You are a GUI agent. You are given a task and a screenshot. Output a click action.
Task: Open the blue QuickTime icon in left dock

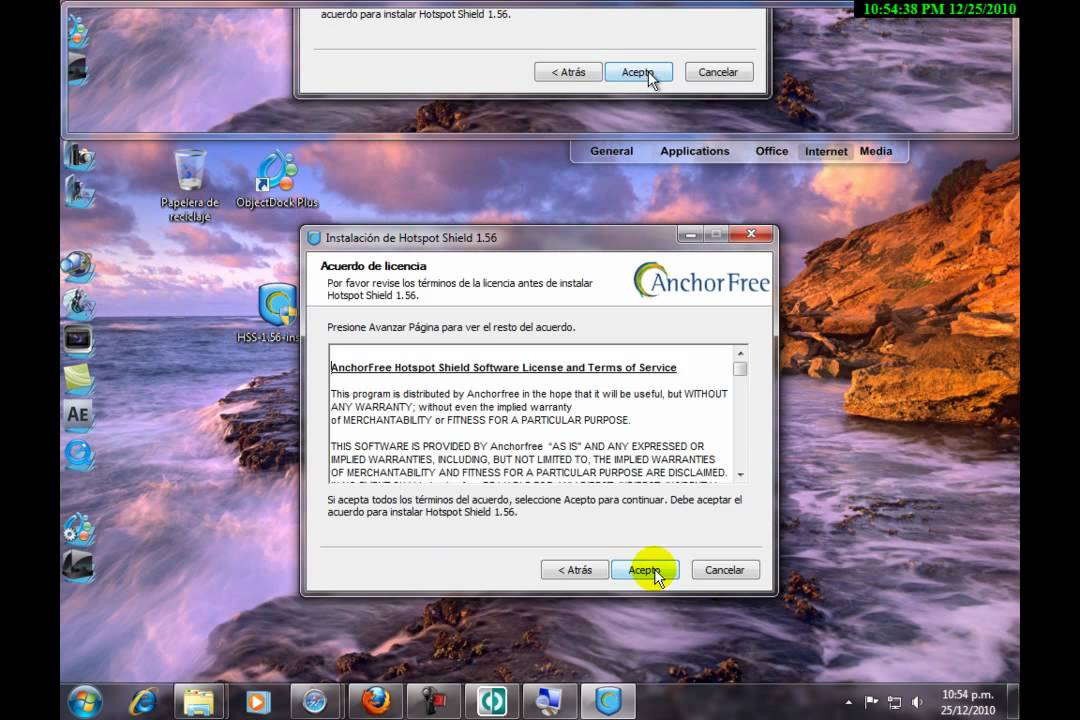(79, 455)
